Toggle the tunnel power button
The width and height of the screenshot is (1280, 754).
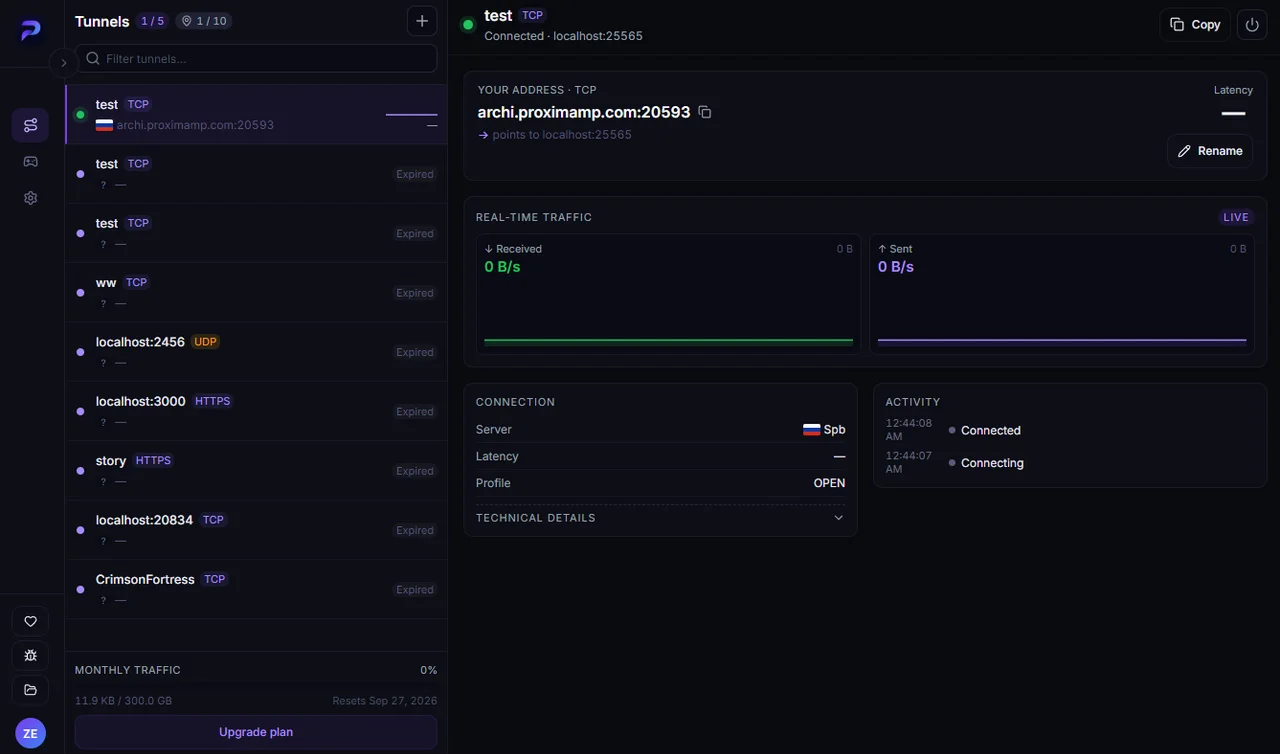pyautogui.click(x=1252, y=24)
